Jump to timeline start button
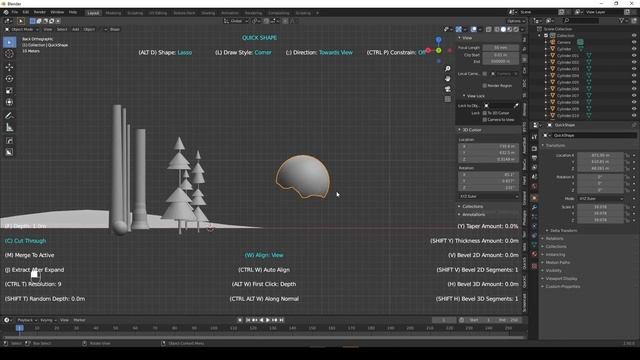 pos(248,320)
